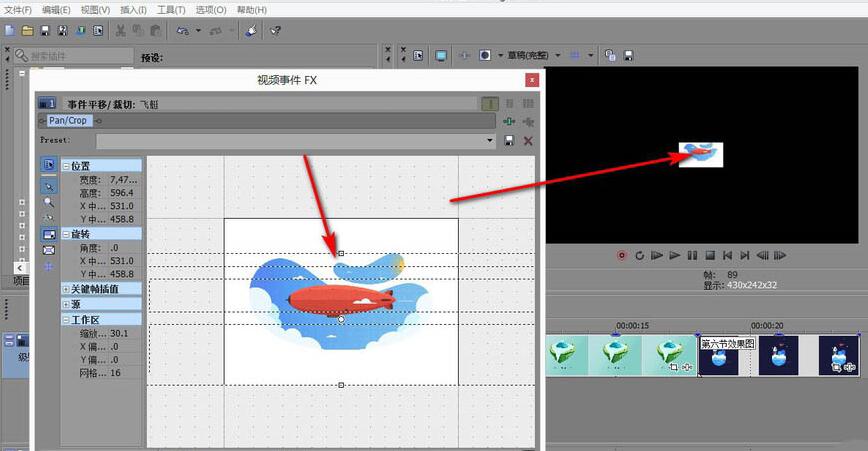Click the external monitor preview icon

(441, 55)
